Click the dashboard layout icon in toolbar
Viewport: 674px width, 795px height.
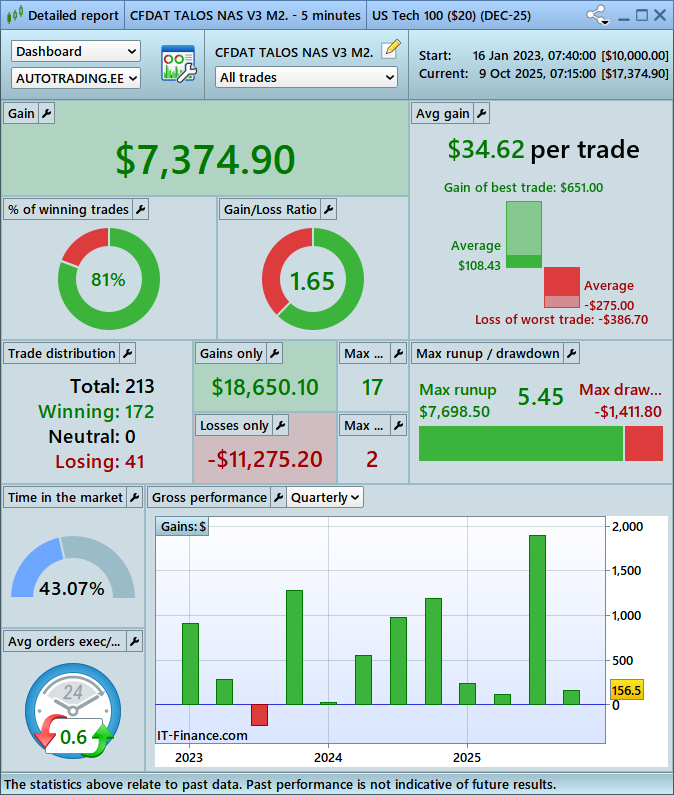(178, 64)
